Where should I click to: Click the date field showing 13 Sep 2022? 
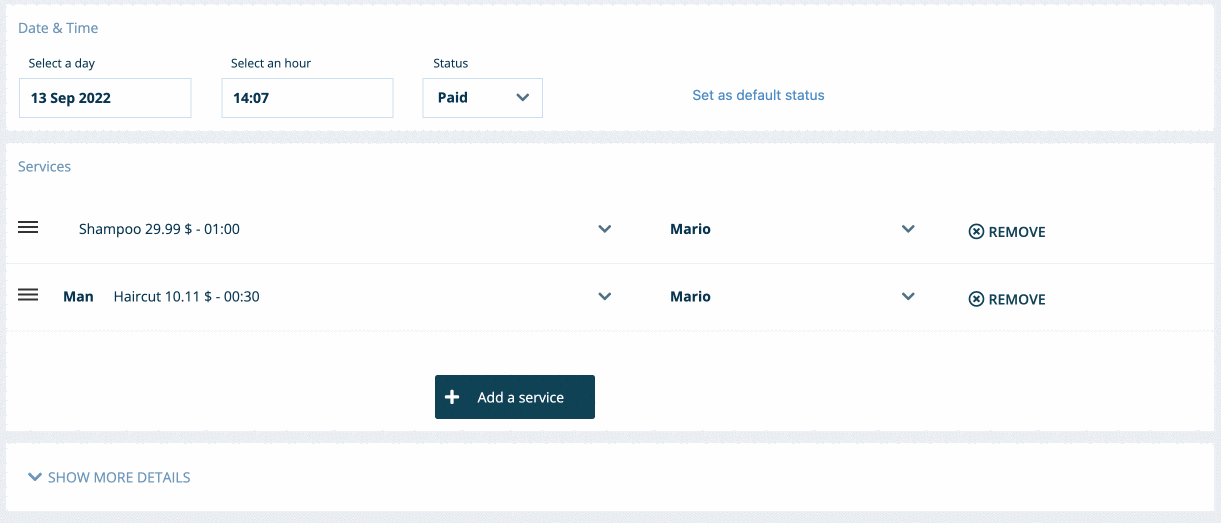pos(105,98)
